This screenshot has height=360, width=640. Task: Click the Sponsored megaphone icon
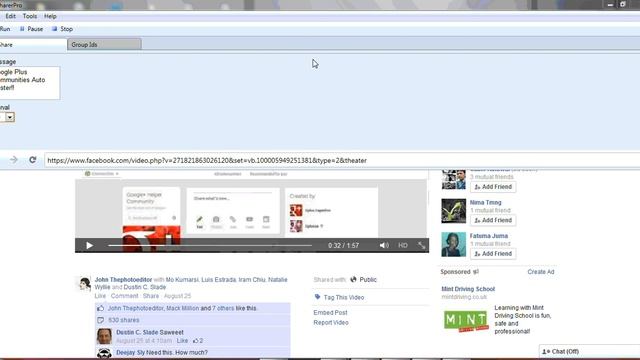476,272
